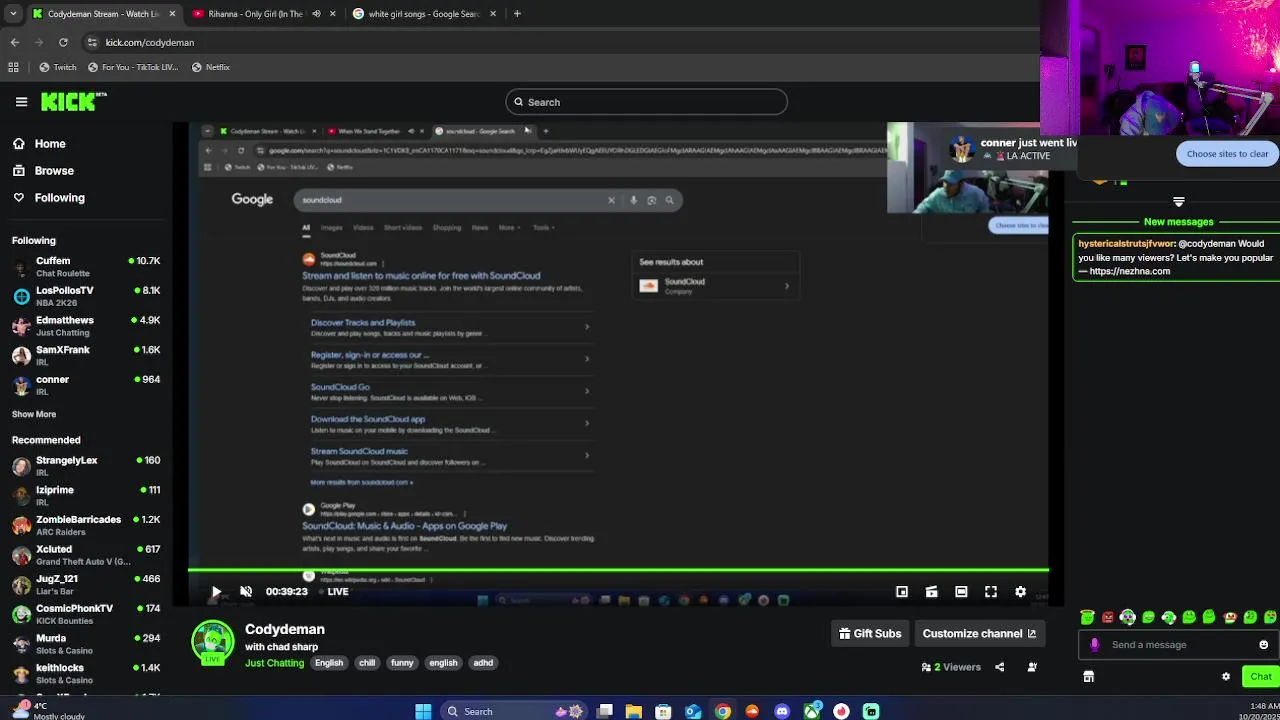Enter fullscreen on the stream player

991,592
